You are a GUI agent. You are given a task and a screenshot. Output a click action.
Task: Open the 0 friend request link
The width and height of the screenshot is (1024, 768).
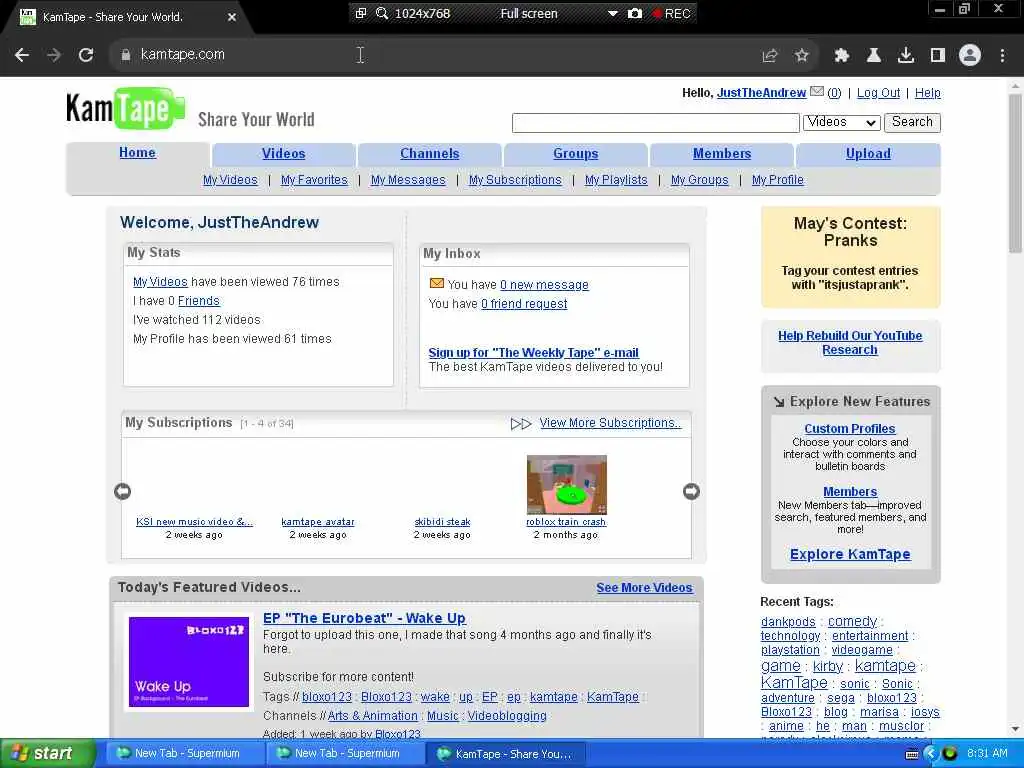pos(524,304)
